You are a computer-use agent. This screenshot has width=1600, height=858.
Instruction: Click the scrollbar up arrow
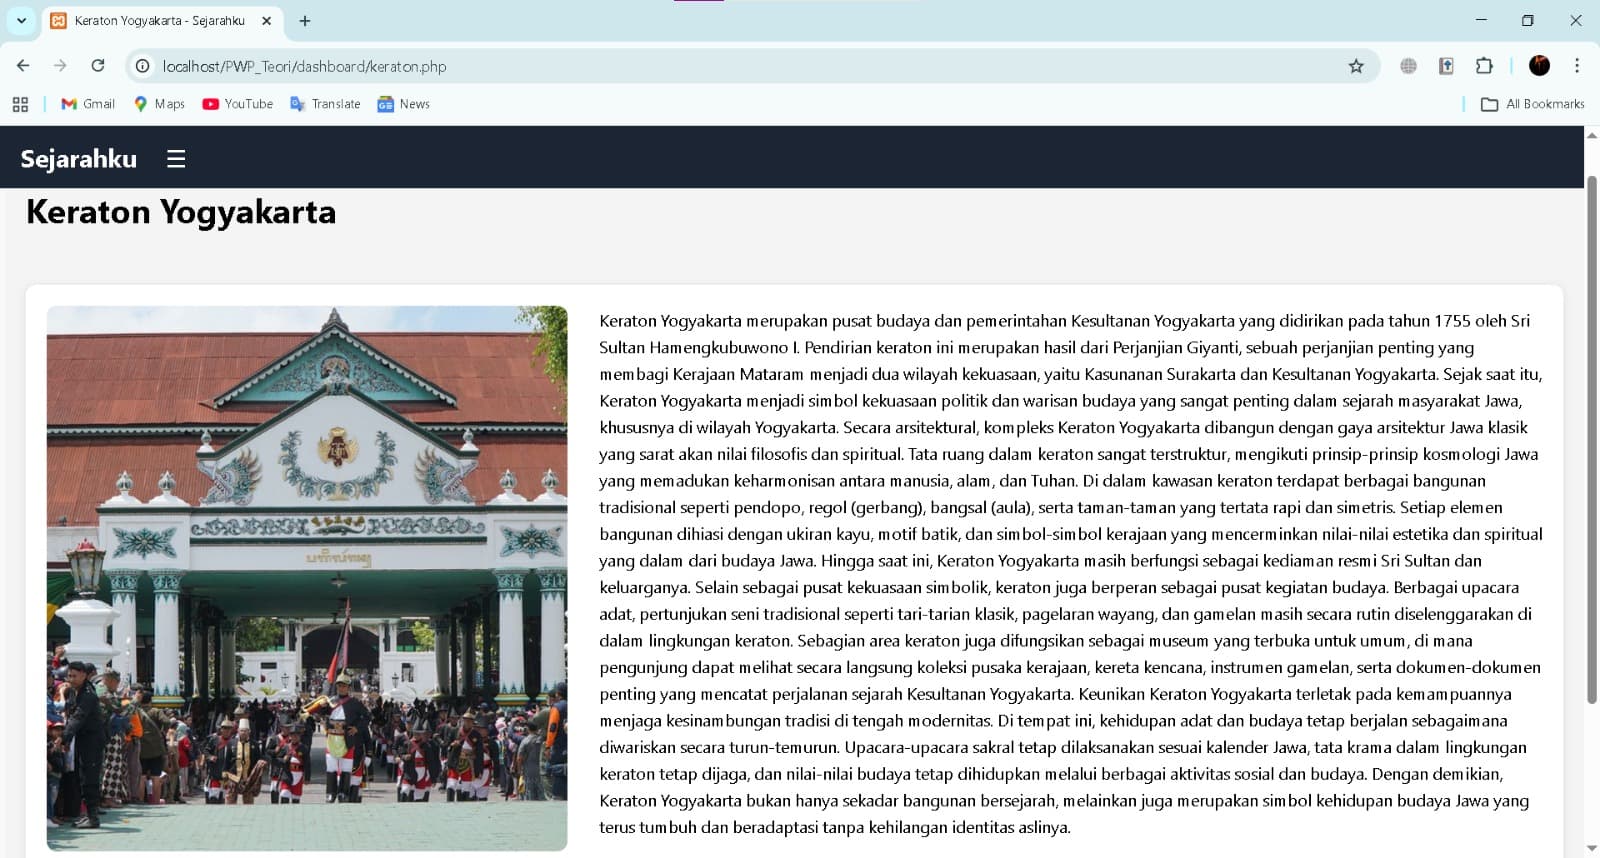pyautogui.click(x=1592, y=134)
